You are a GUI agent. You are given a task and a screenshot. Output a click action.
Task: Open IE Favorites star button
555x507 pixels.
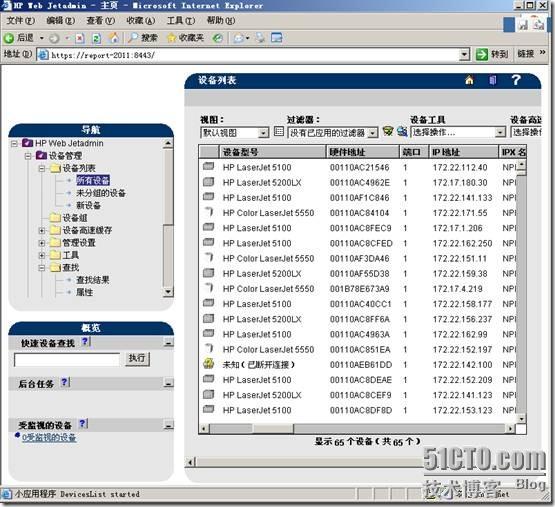(185, 38)
